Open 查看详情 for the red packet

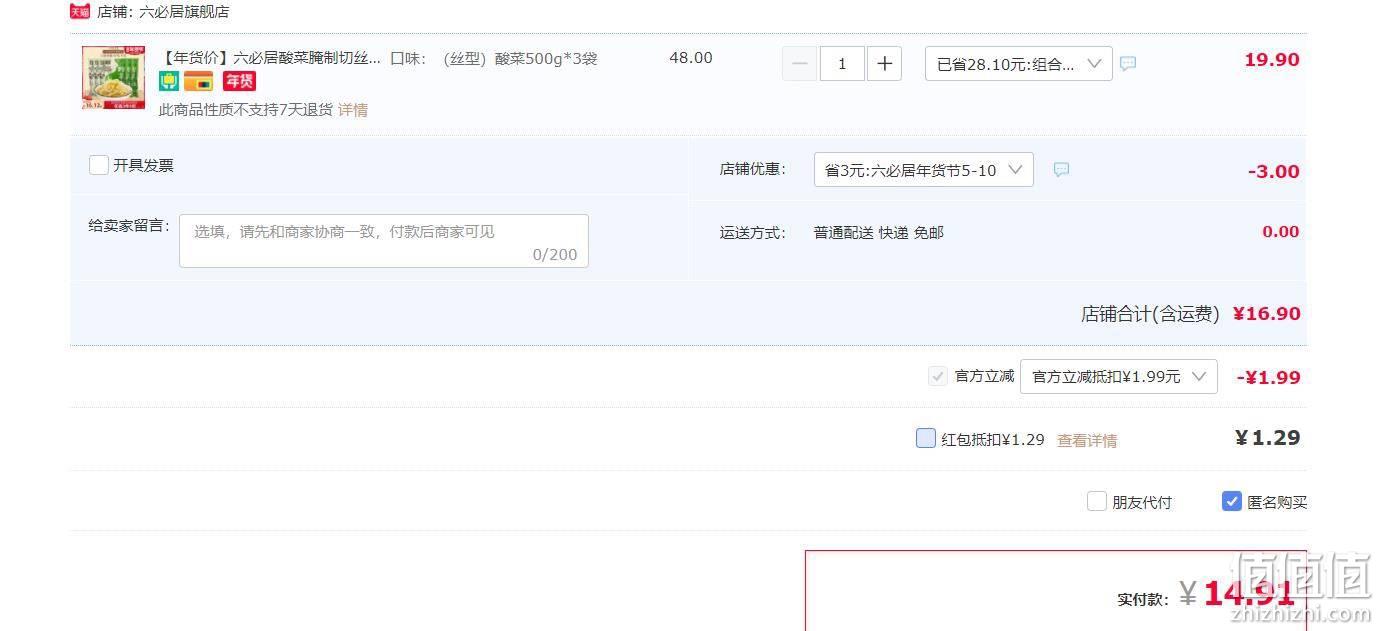coord(1087,440)
